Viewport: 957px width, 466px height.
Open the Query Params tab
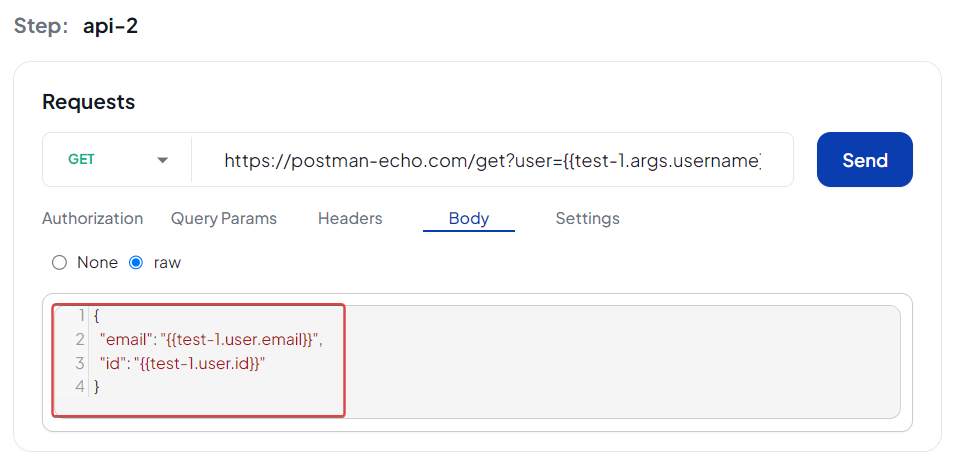(224, 218)
